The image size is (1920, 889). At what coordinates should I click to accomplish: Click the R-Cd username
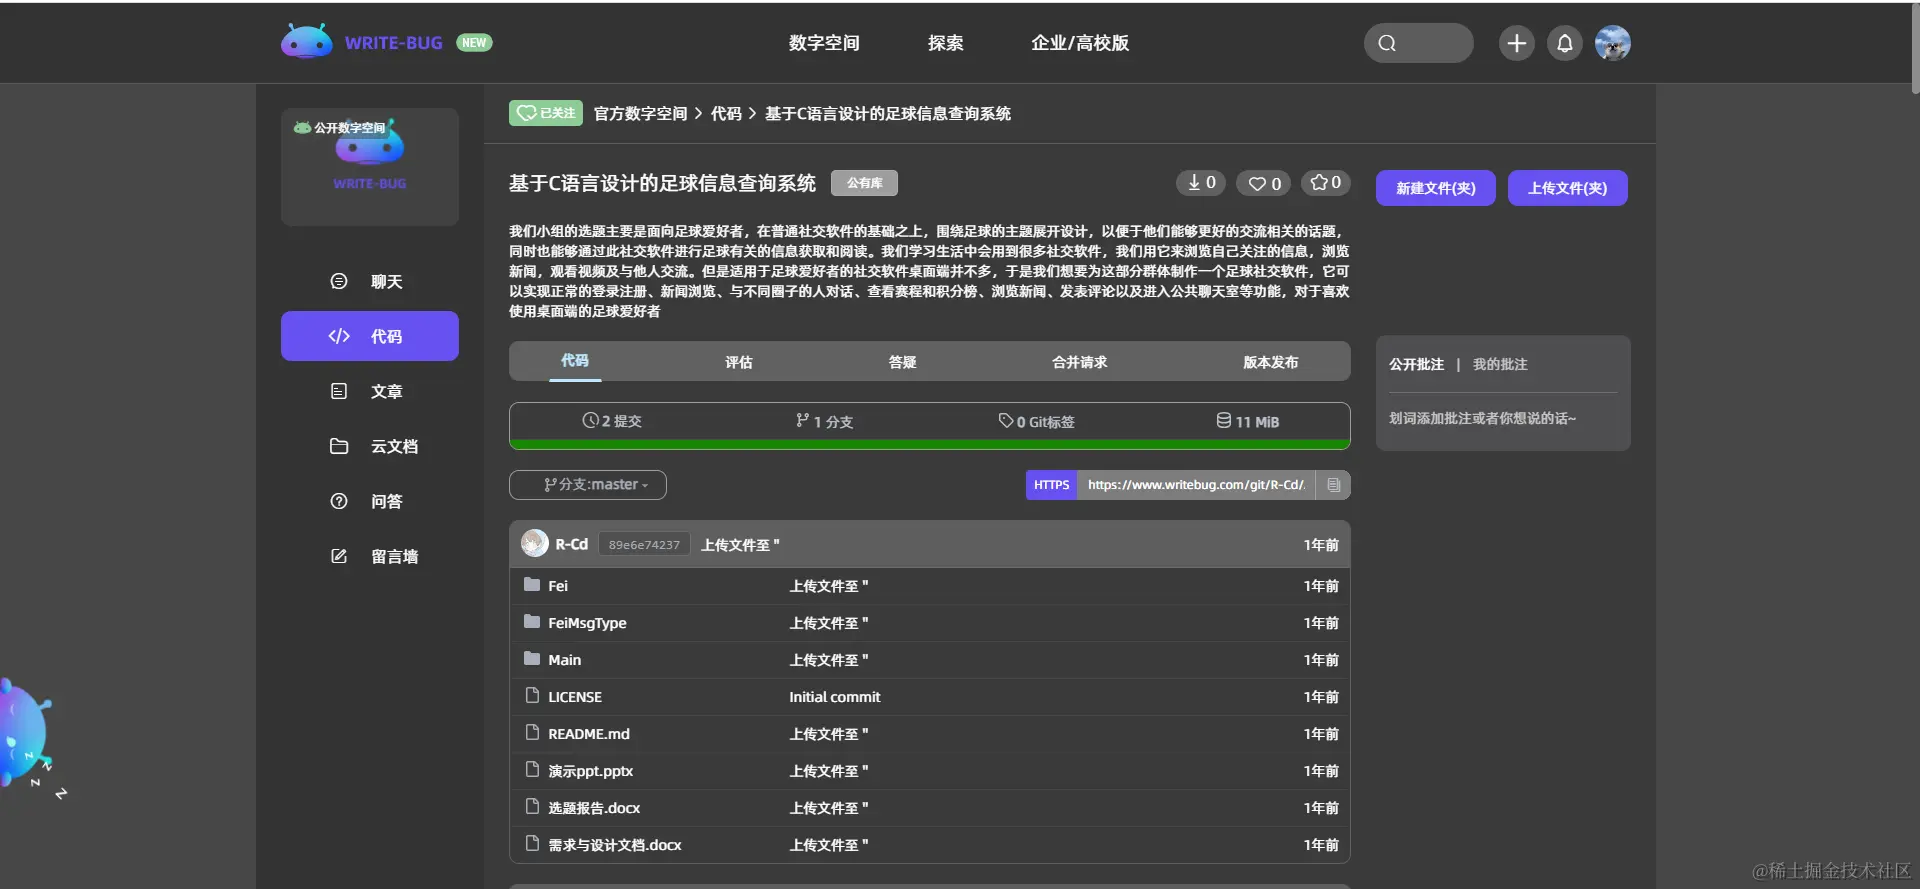572,544
